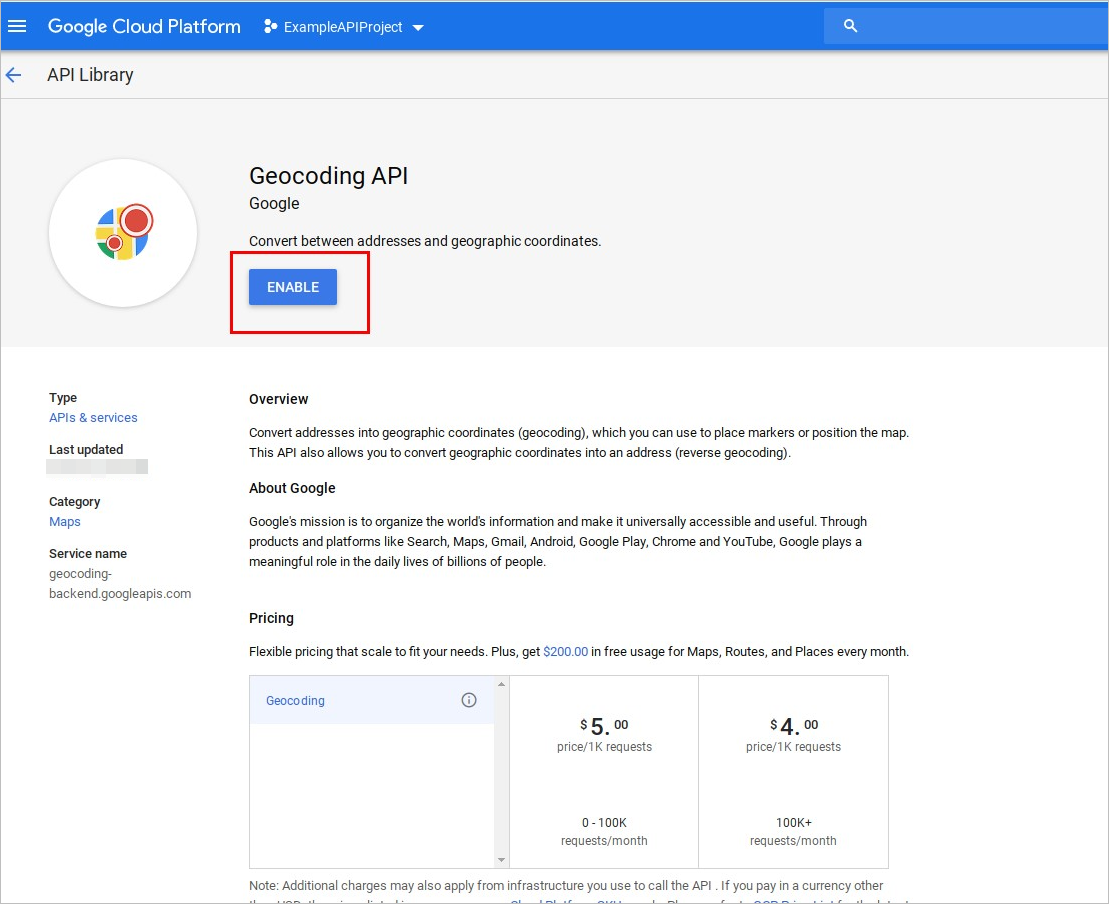1109x904 pixels.
Task: Click the geocoding-backend.googleapis.com service name text
Action: click(120, 584)
